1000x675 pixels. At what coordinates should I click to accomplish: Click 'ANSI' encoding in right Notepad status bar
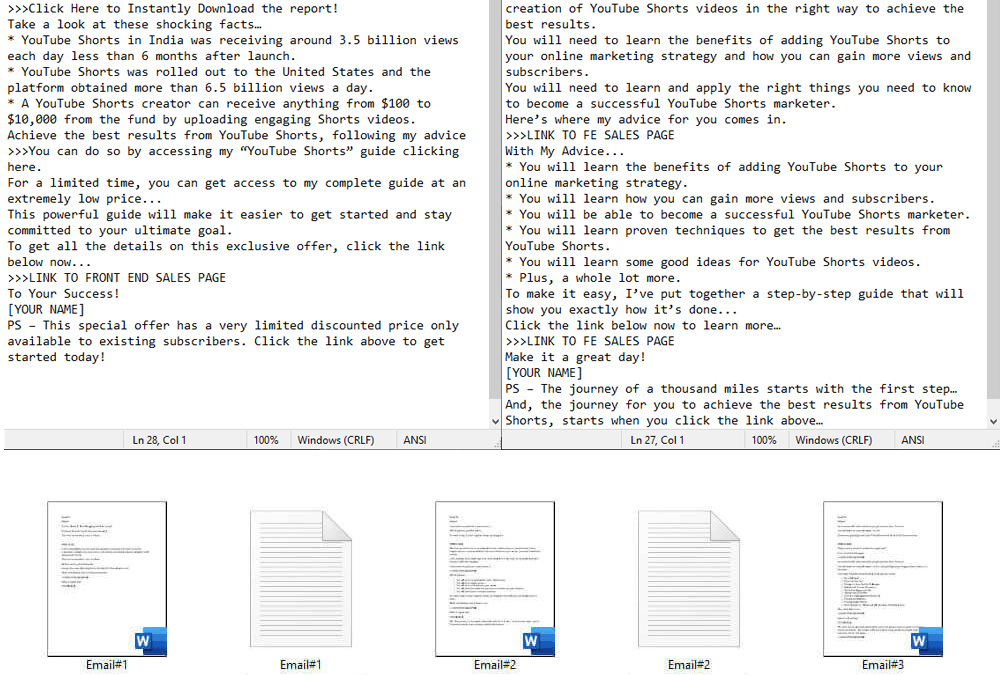[x=913, y=440]
